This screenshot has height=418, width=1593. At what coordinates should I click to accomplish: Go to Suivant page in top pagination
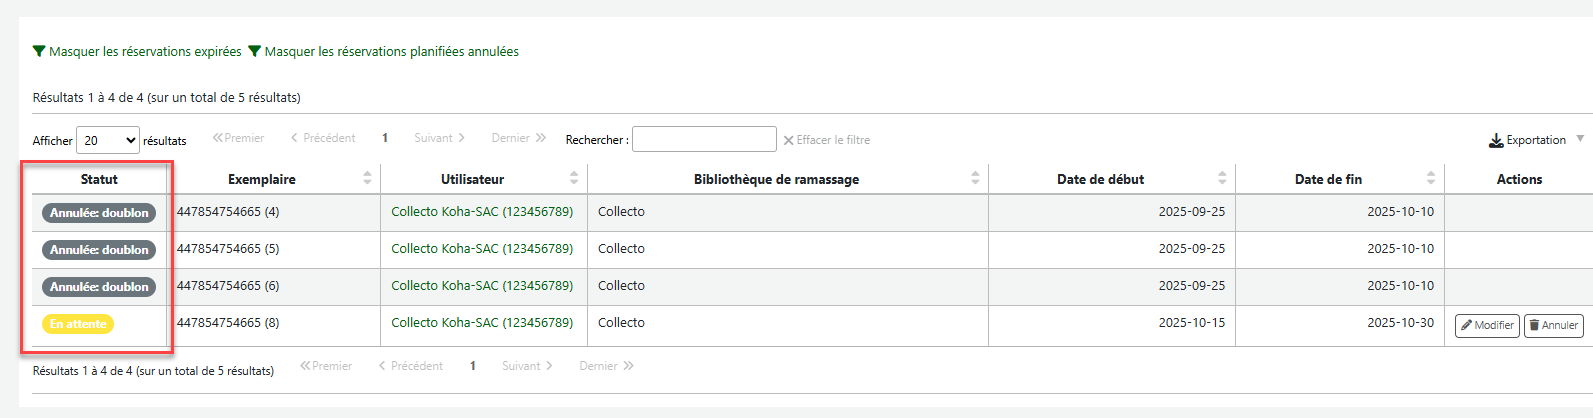(x=440, y=138)
